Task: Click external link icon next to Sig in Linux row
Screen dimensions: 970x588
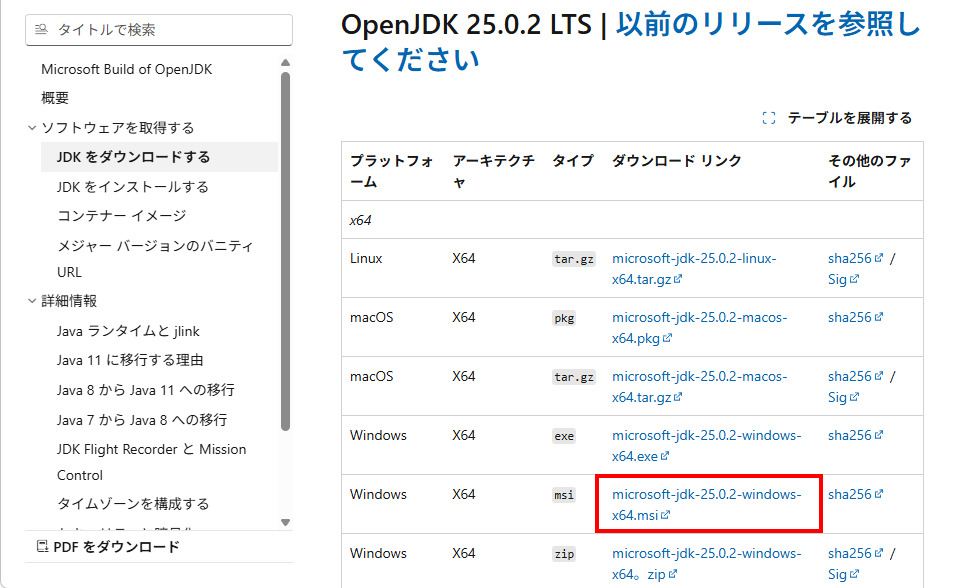Action: coord(853,277)
